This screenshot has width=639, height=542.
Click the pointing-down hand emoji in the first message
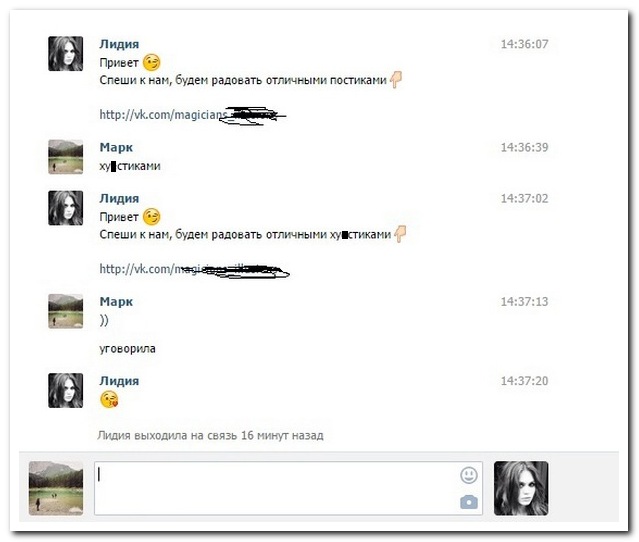click(396, 79)
